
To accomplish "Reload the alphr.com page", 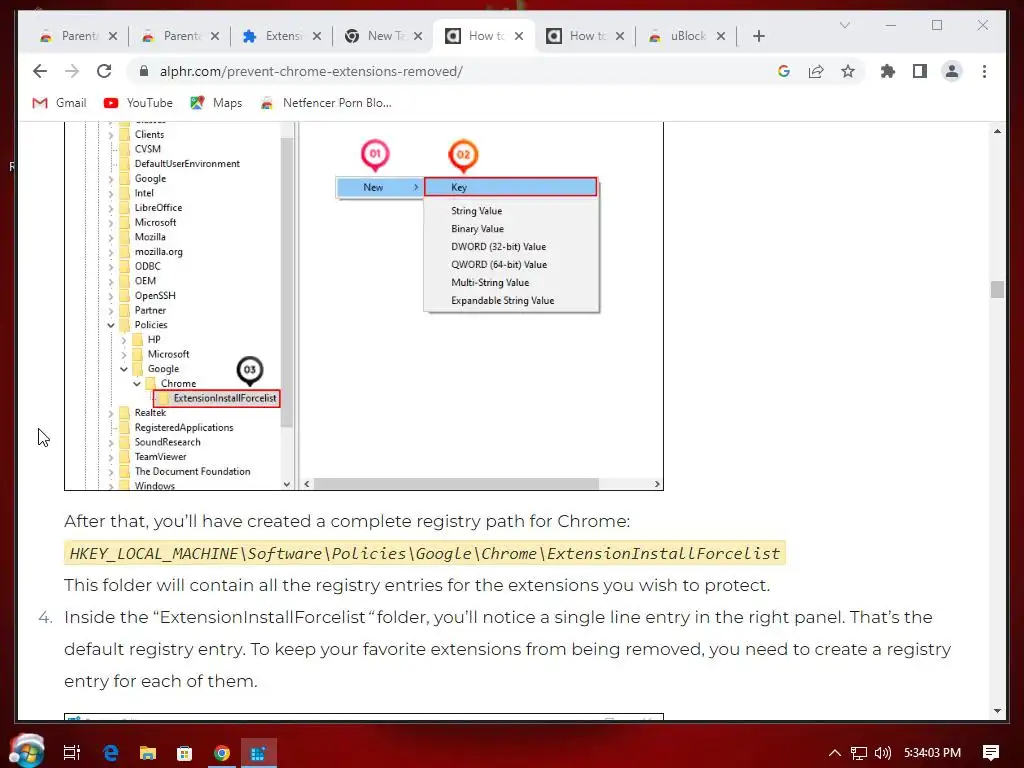I will click(104, 71).
